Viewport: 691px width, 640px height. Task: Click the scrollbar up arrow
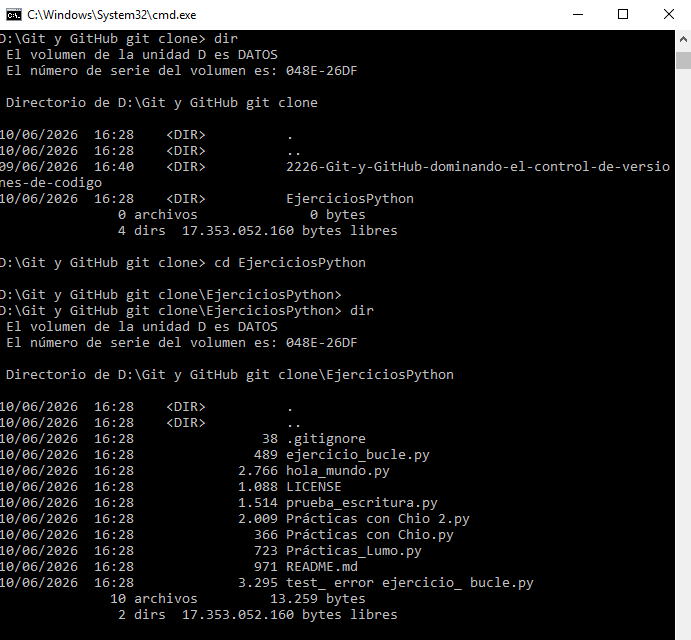coord(683,40)
